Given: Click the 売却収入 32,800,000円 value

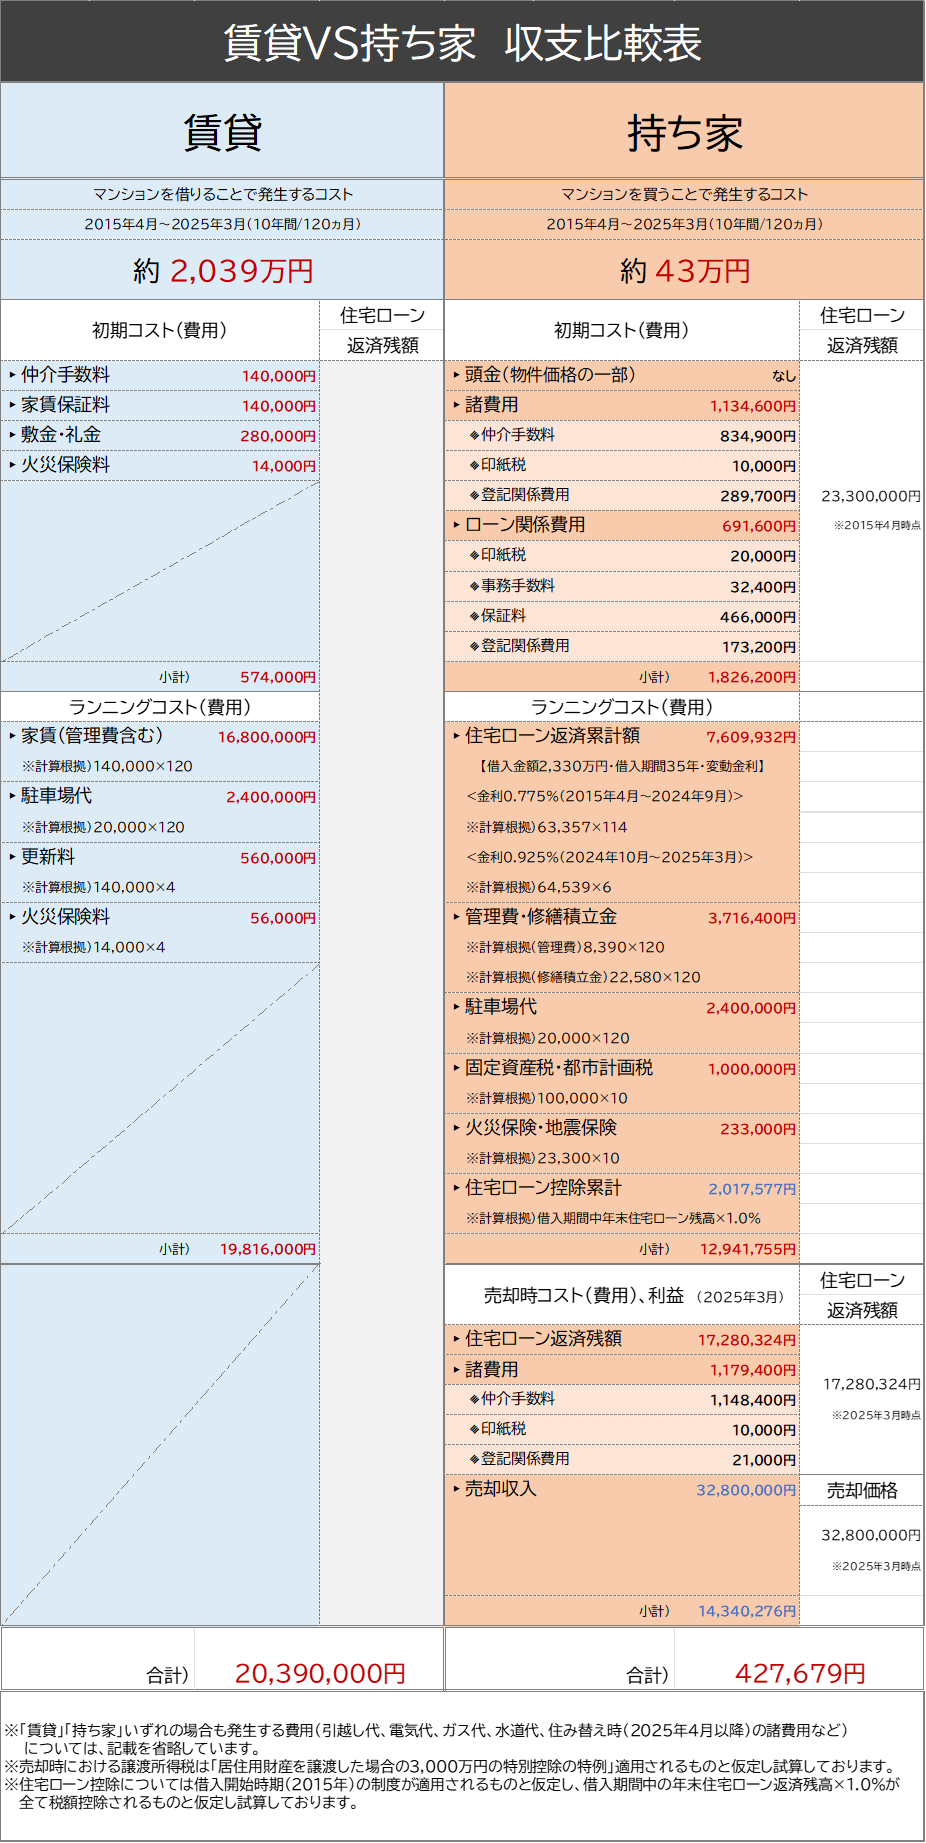Looking at the screenshot, I should pos(745,1490).
